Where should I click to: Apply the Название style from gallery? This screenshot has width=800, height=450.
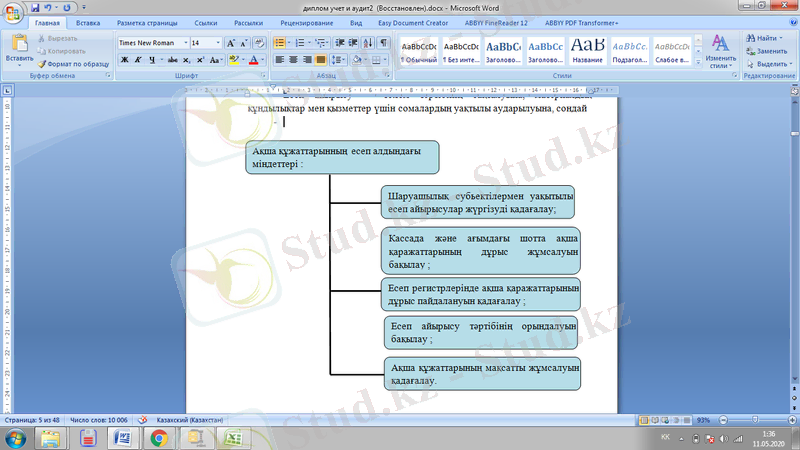[x=587, y=49]
